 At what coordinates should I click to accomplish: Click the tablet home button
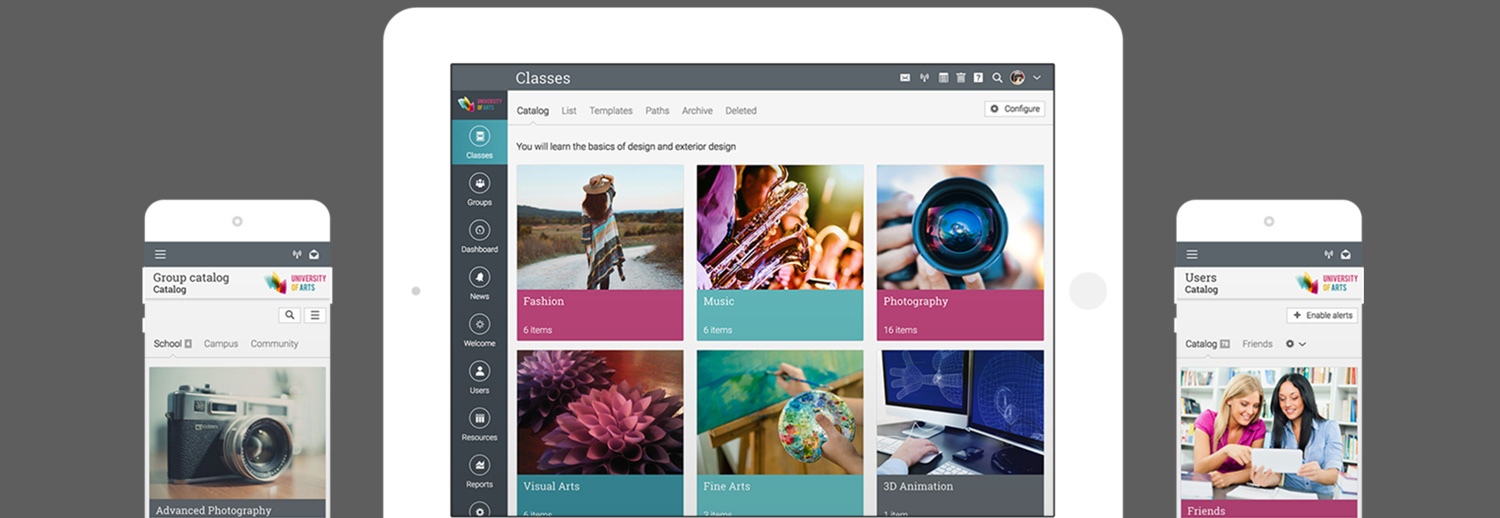1088,291
